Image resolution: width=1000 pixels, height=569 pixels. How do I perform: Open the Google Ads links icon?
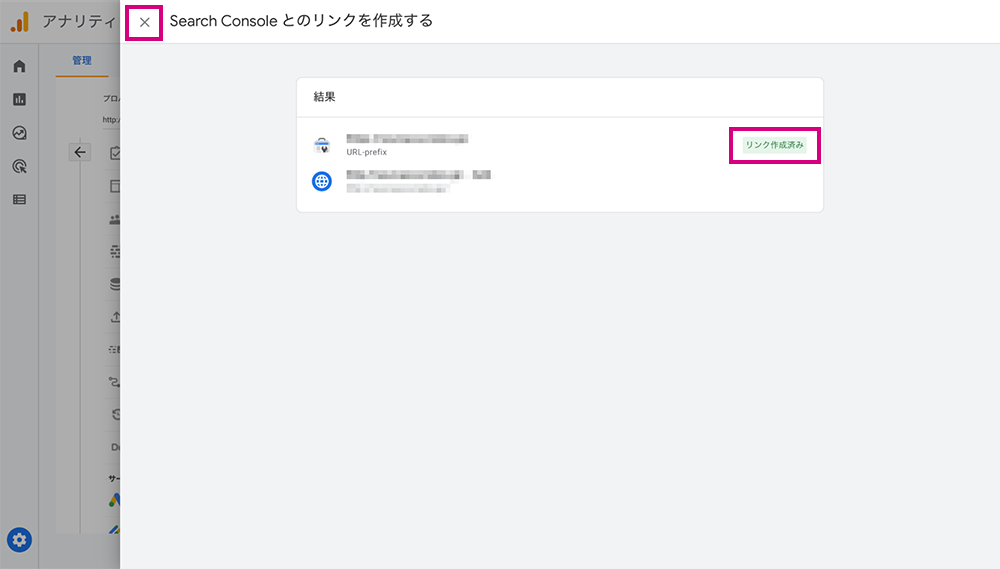(x=114, y=500)
